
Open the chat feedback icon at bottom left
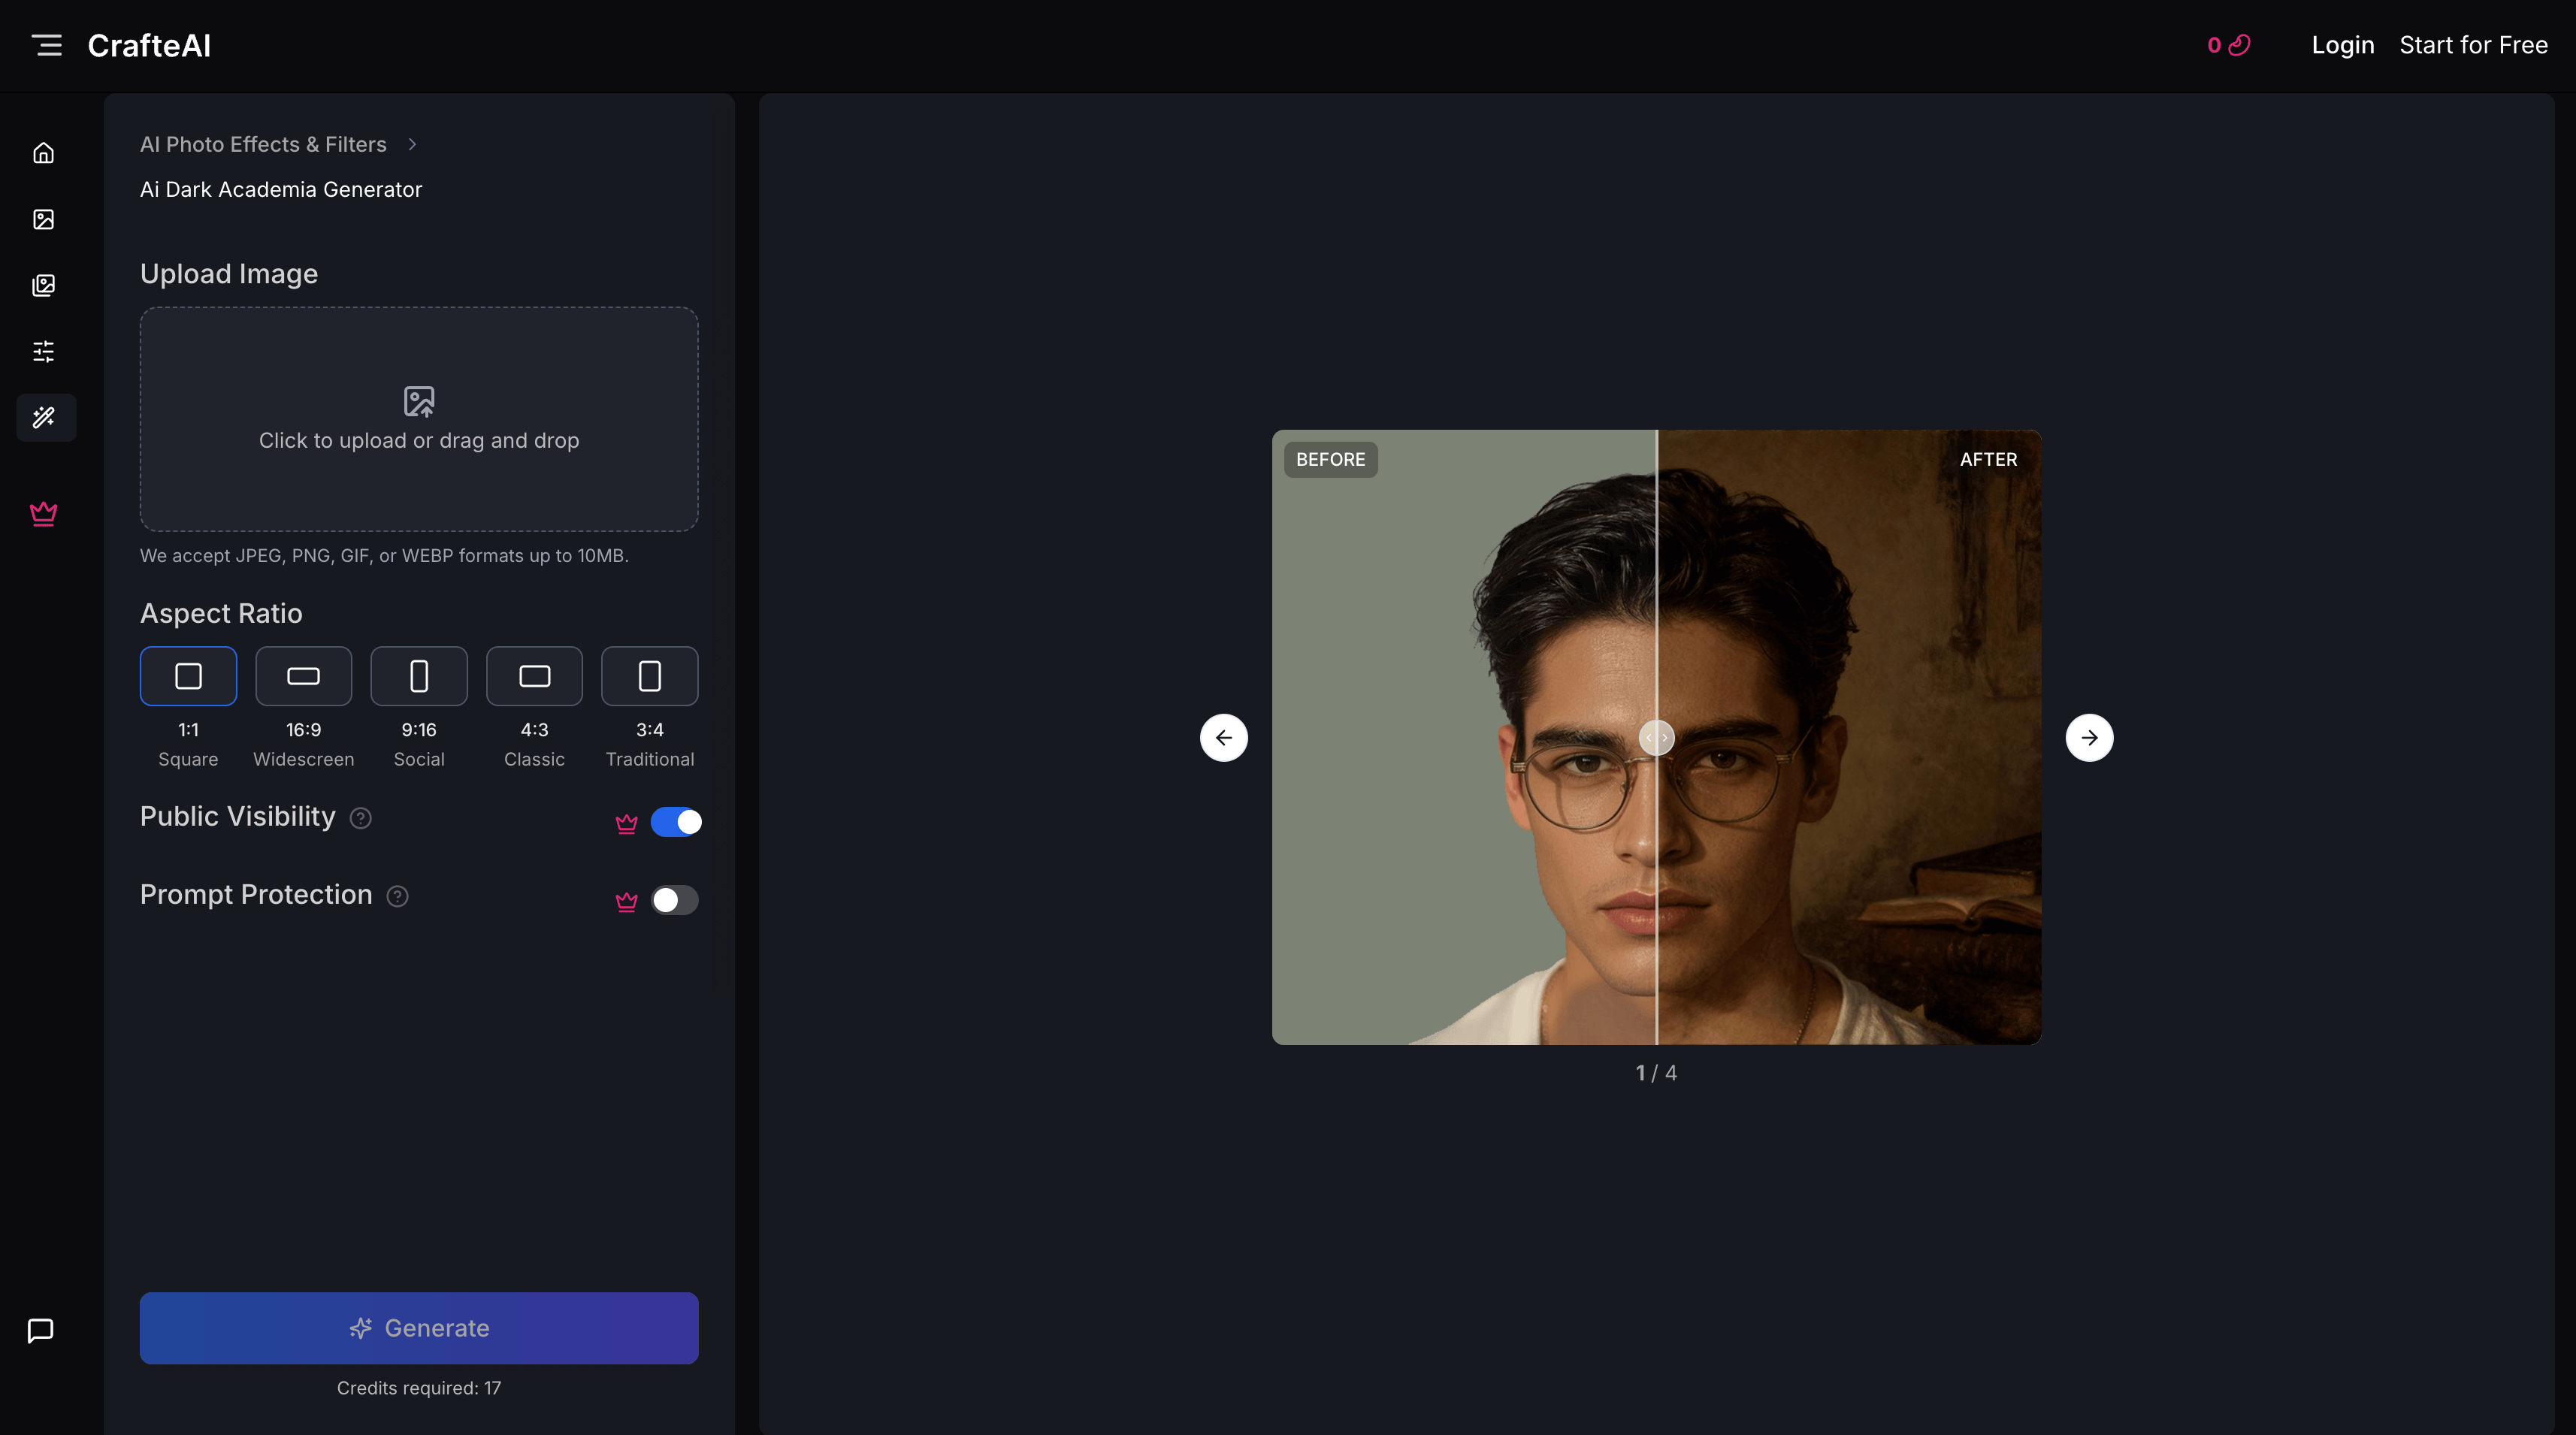(40, 1330)
